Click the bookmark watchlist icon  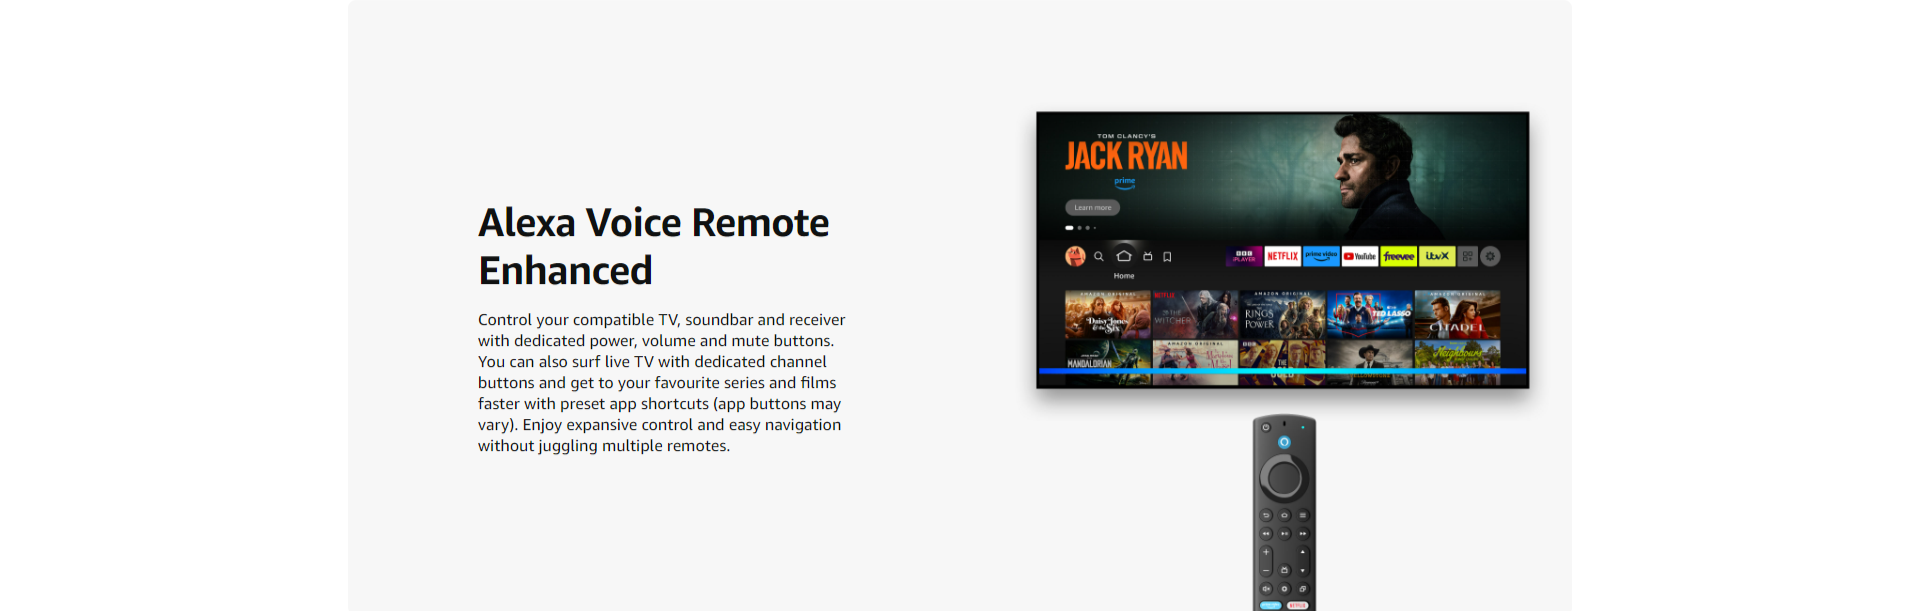1167,257
